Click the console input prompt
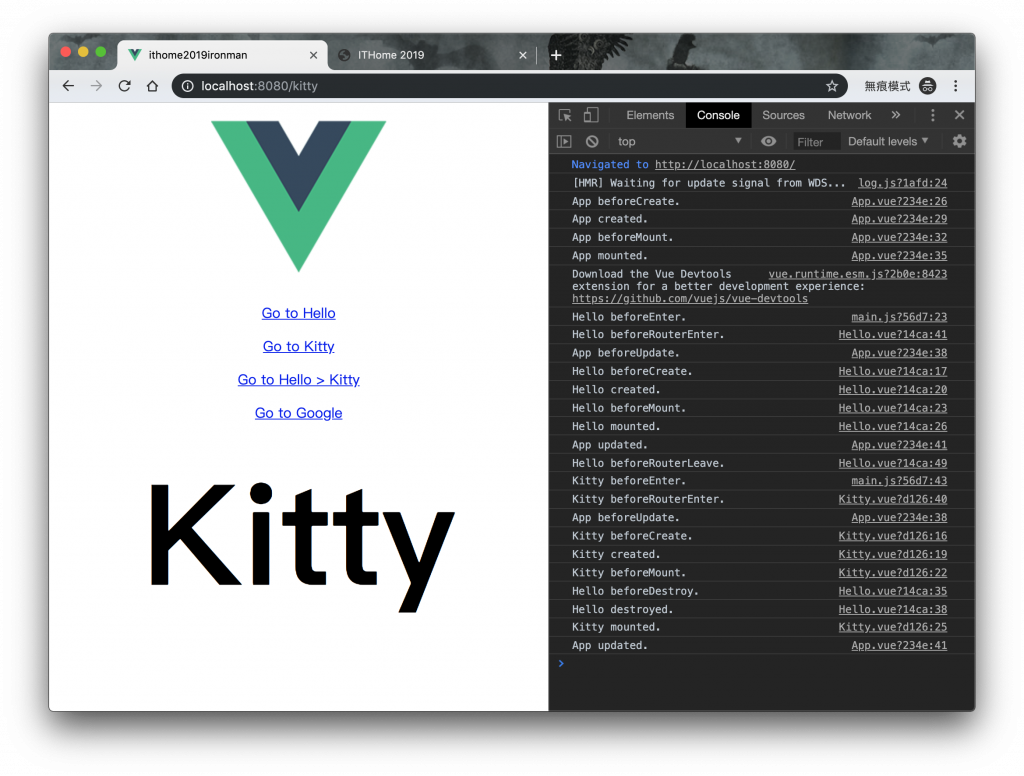The height and width of the screenshot is (776, 1024). [x=761, y=664]
